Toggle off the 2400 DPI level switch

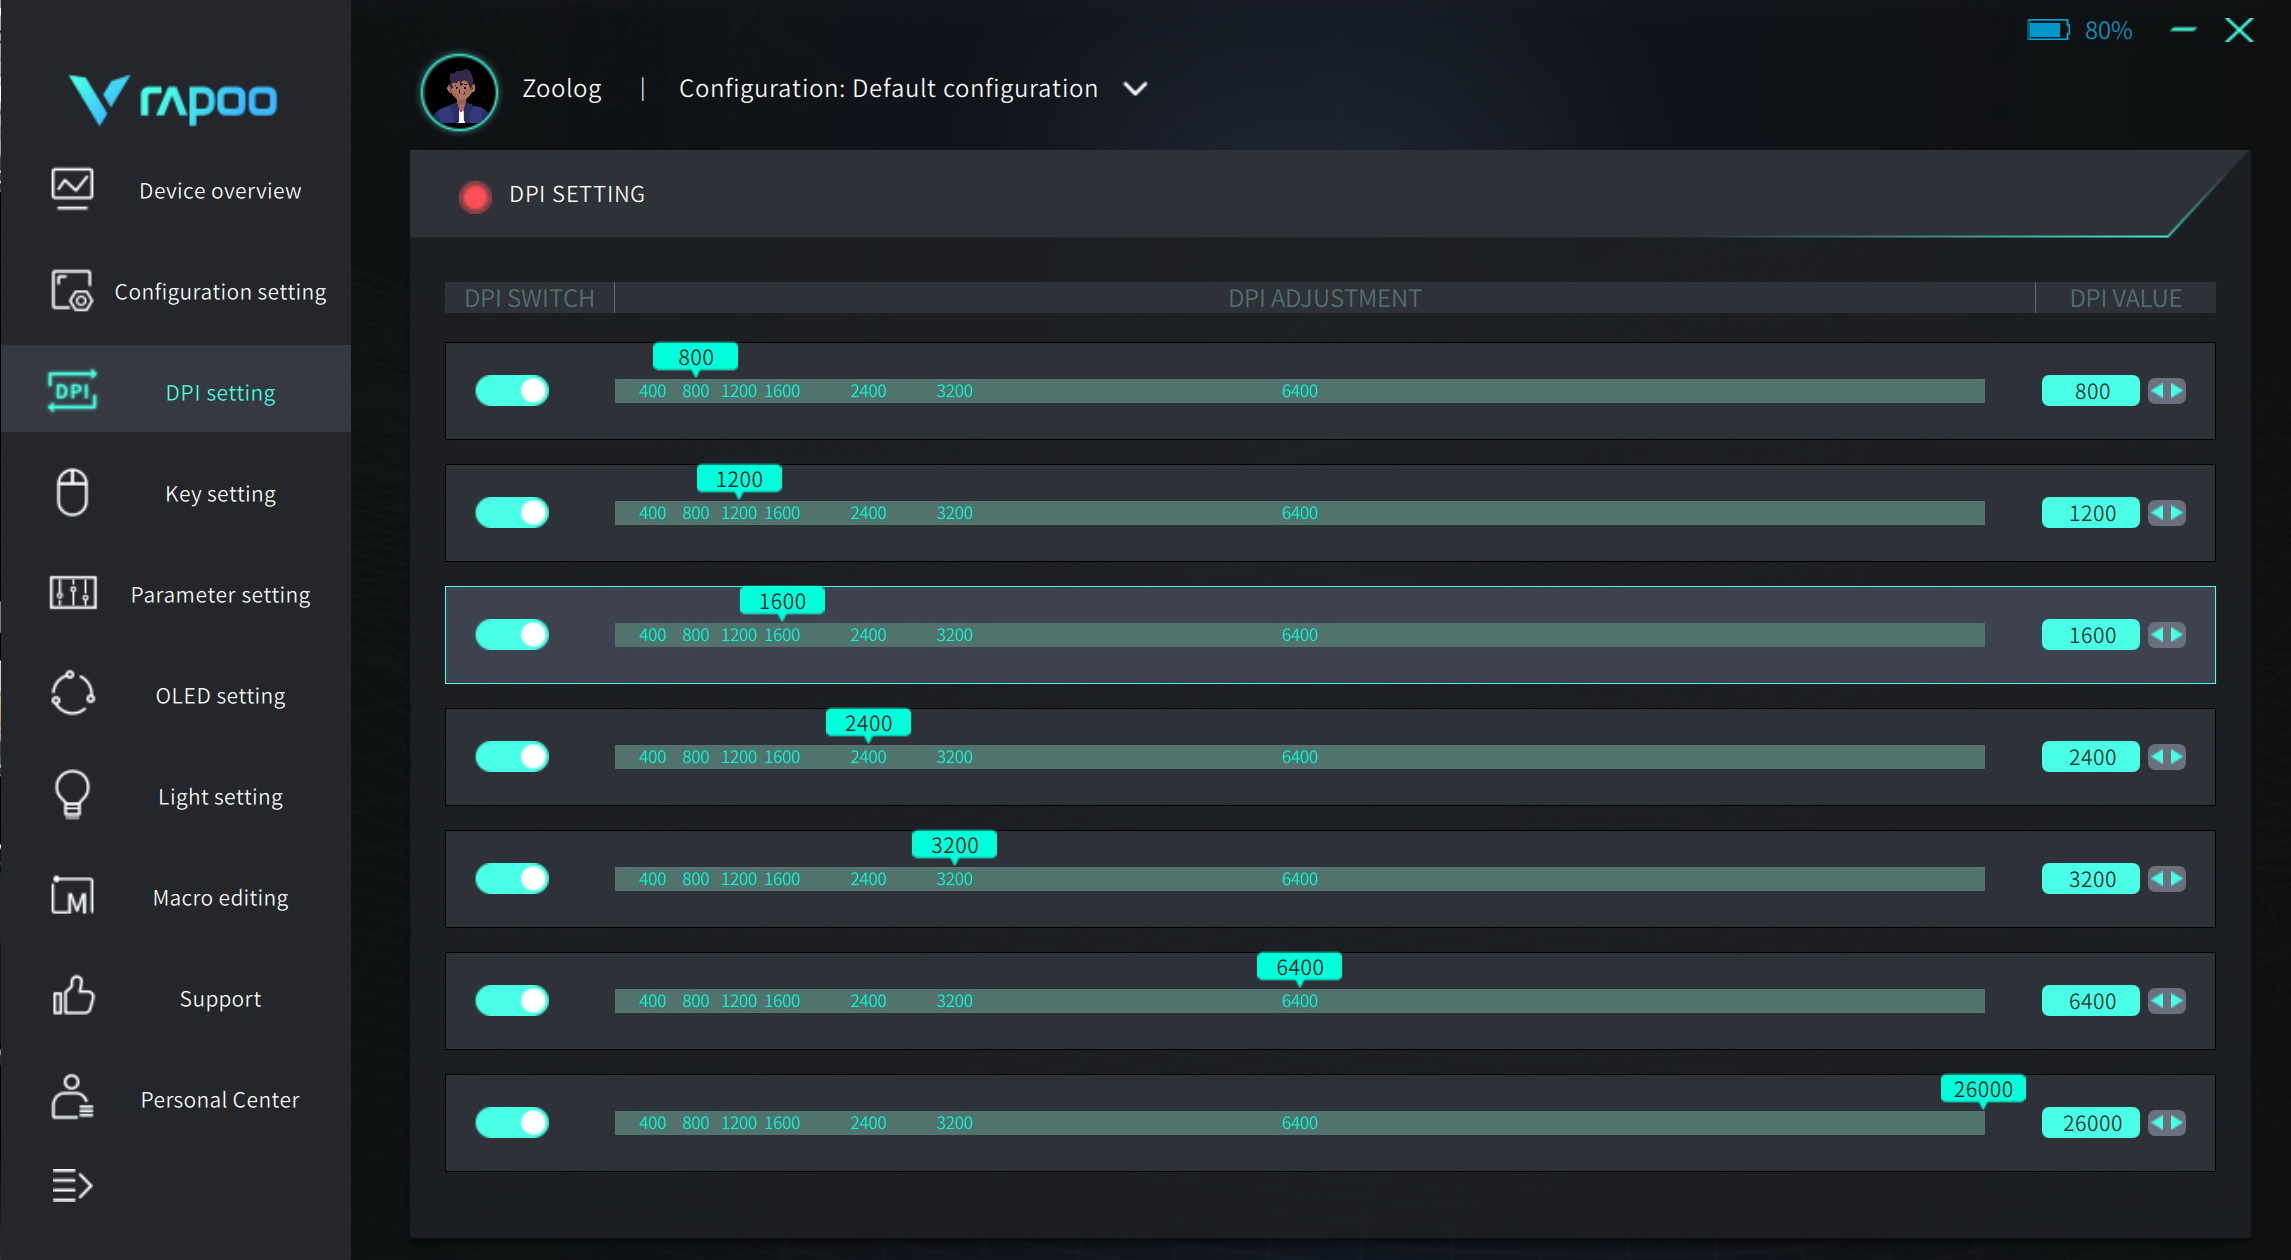tap(512, 757)
